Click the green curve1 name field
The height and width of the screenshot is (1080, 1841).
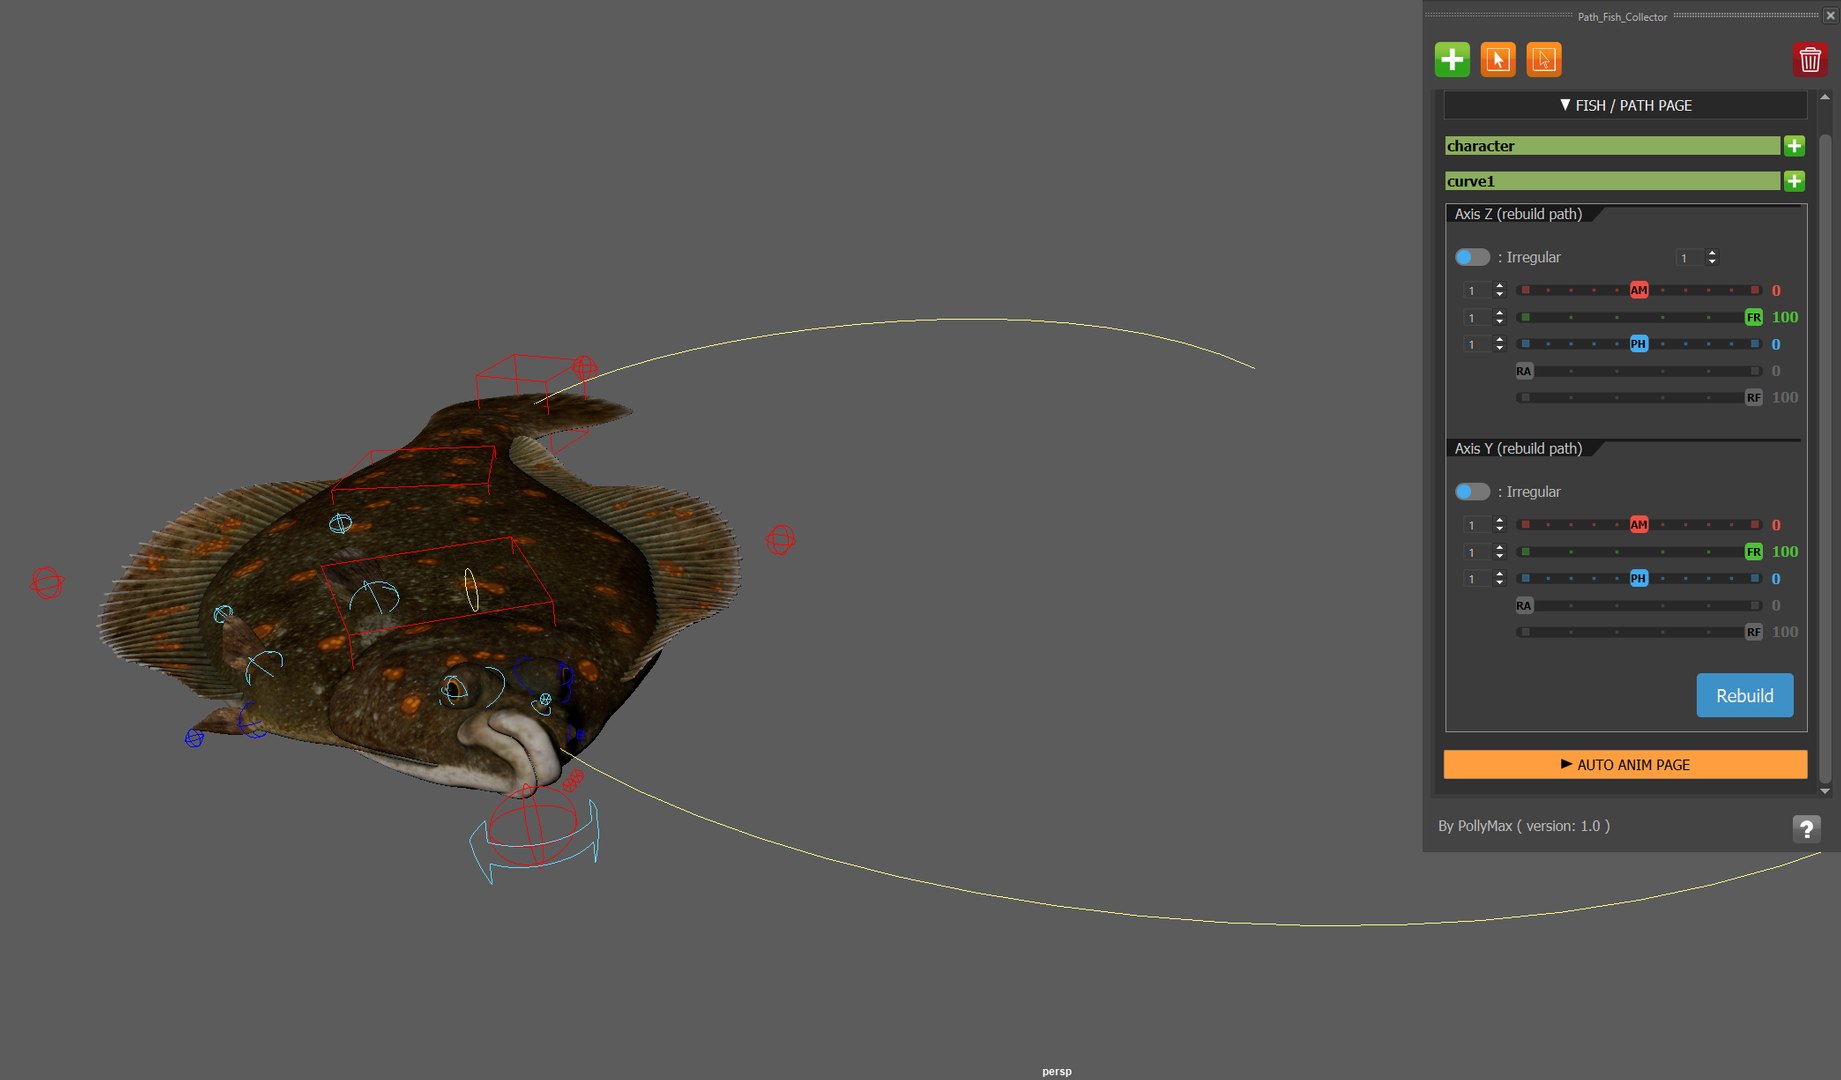1612,181
